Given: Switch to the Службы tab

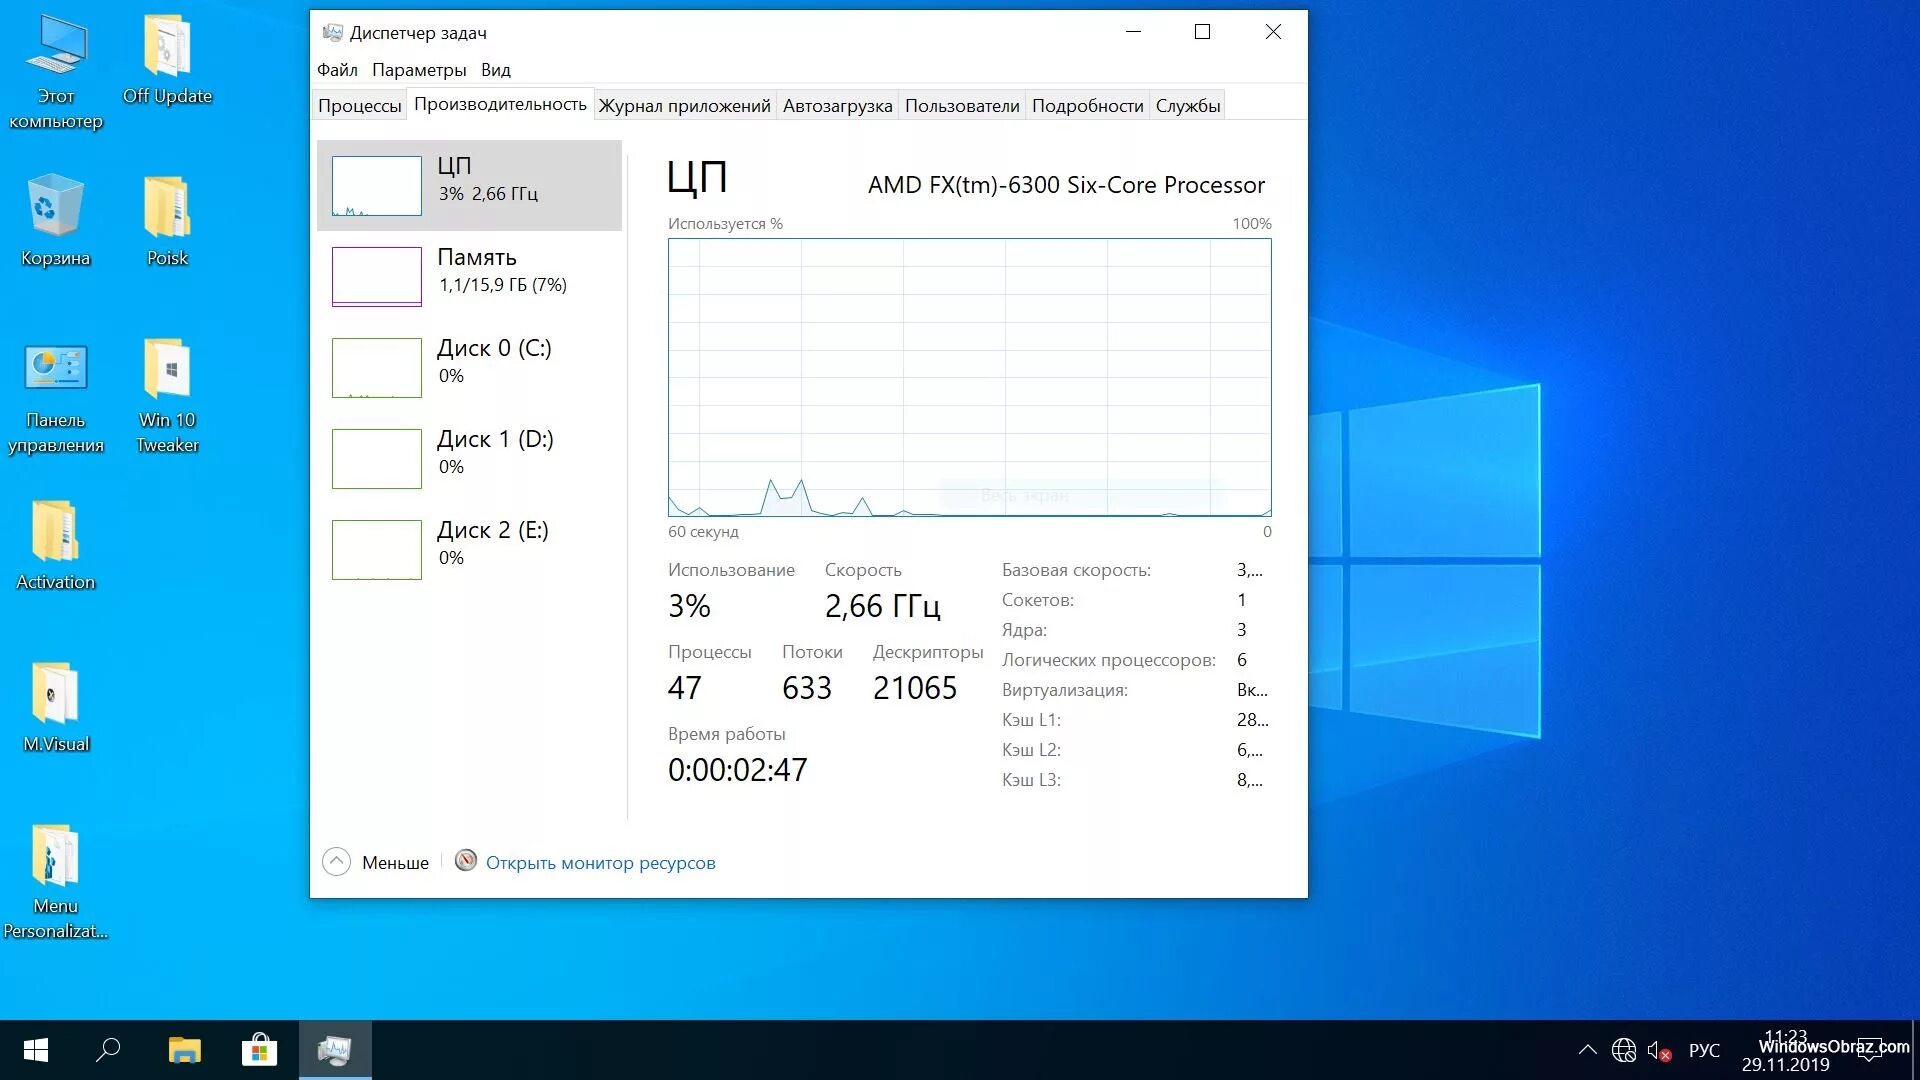Looking at the screenshot, I should pyautogui.click(x=1187, y=106).
